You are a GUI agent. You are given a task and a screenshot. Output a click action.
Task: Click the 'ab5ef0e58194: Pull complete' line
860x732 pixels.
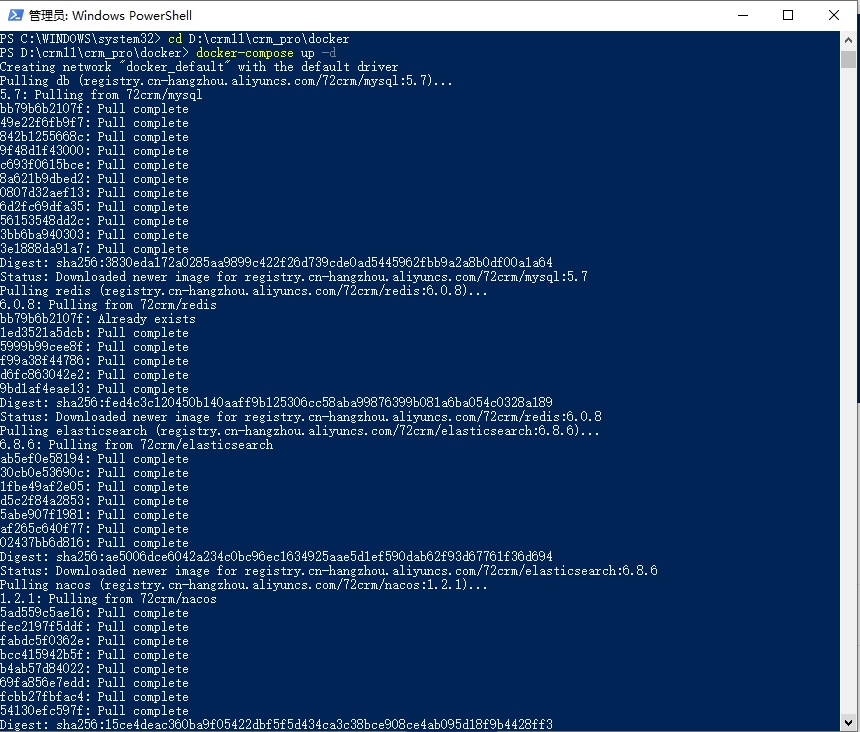(94, 459)
